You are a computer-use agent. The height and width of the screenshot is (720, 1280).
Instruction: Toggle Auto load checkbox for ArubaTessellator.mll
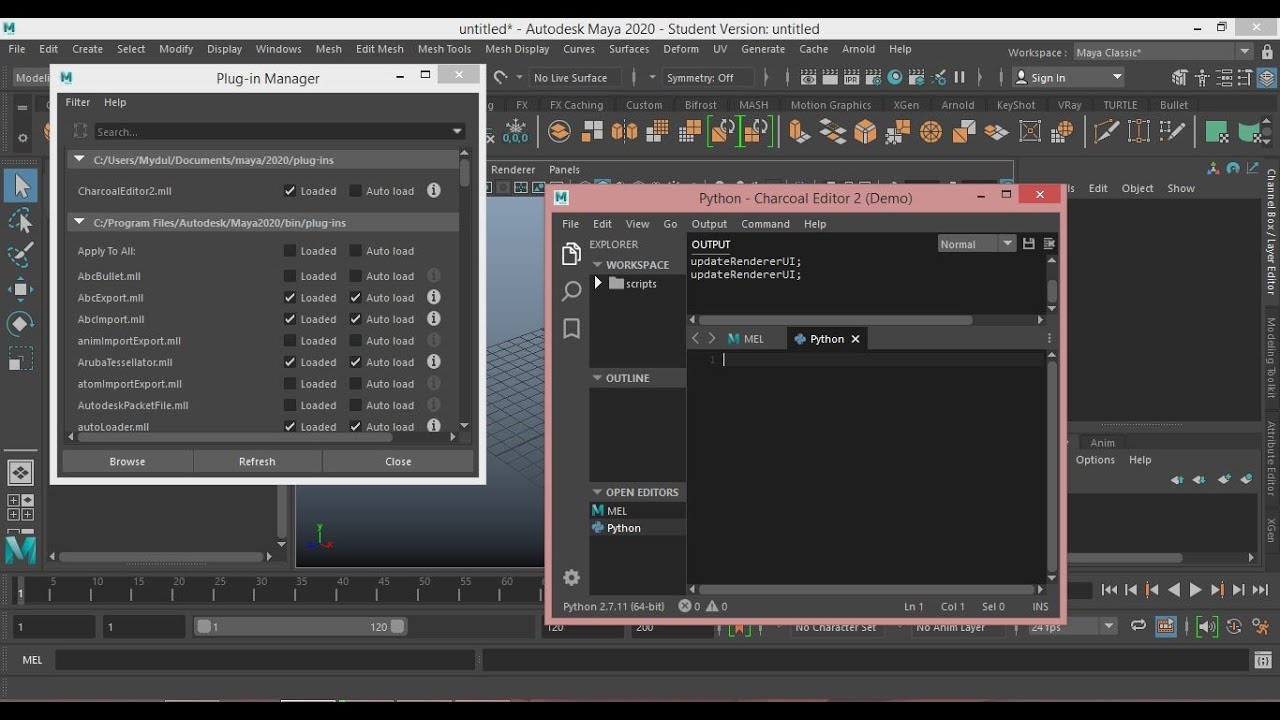355,362
